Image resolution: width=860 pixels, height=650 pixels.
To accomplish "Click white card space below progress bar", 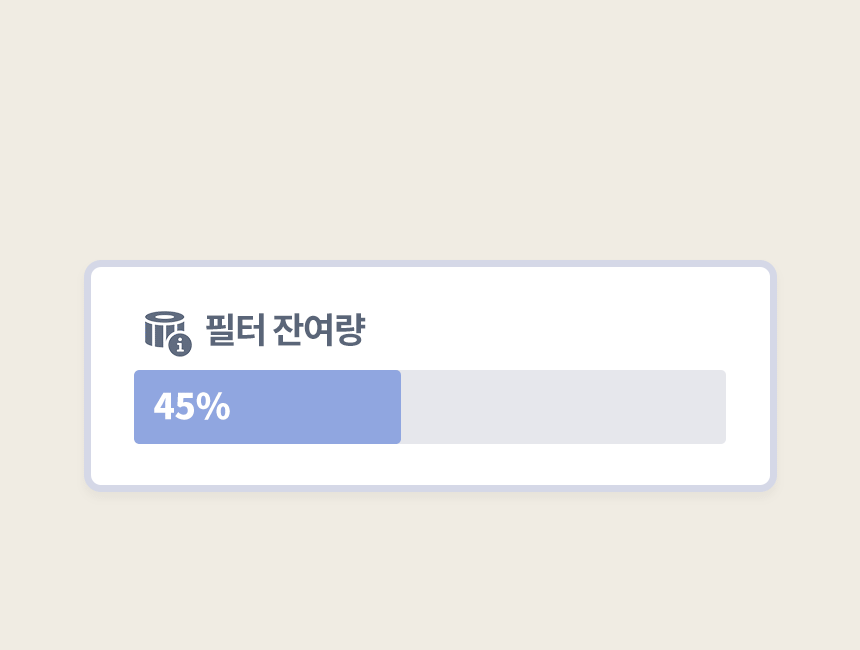I will [430, 464].
